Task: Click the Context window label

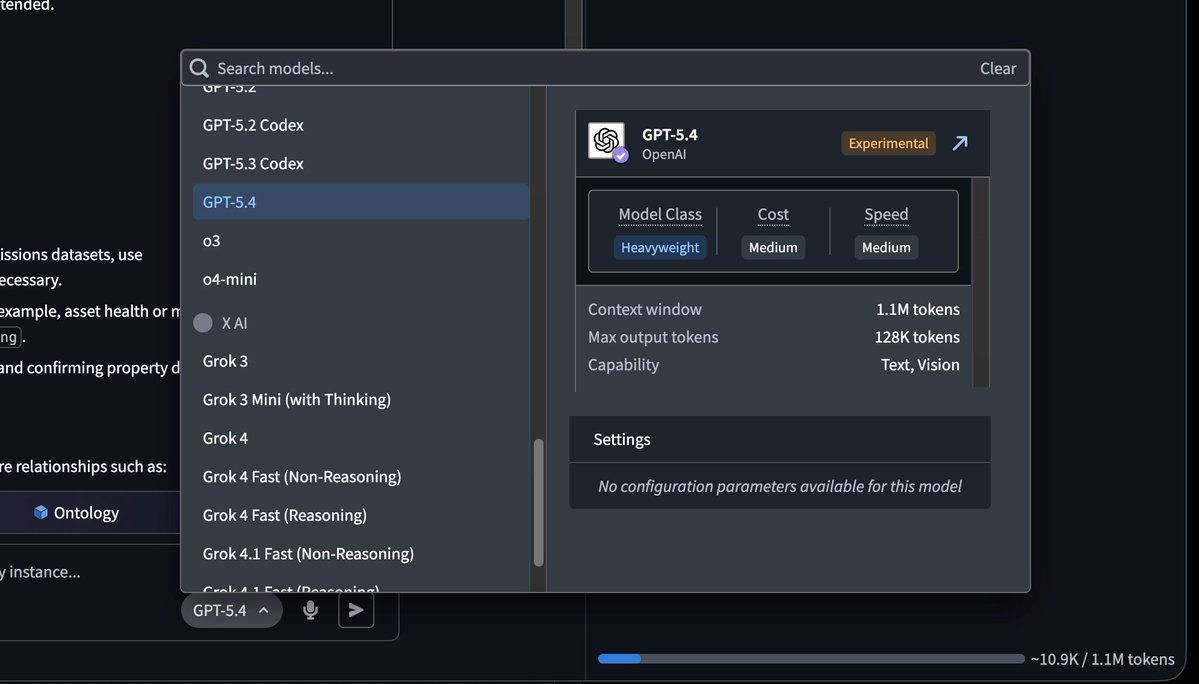Action: 644,310
